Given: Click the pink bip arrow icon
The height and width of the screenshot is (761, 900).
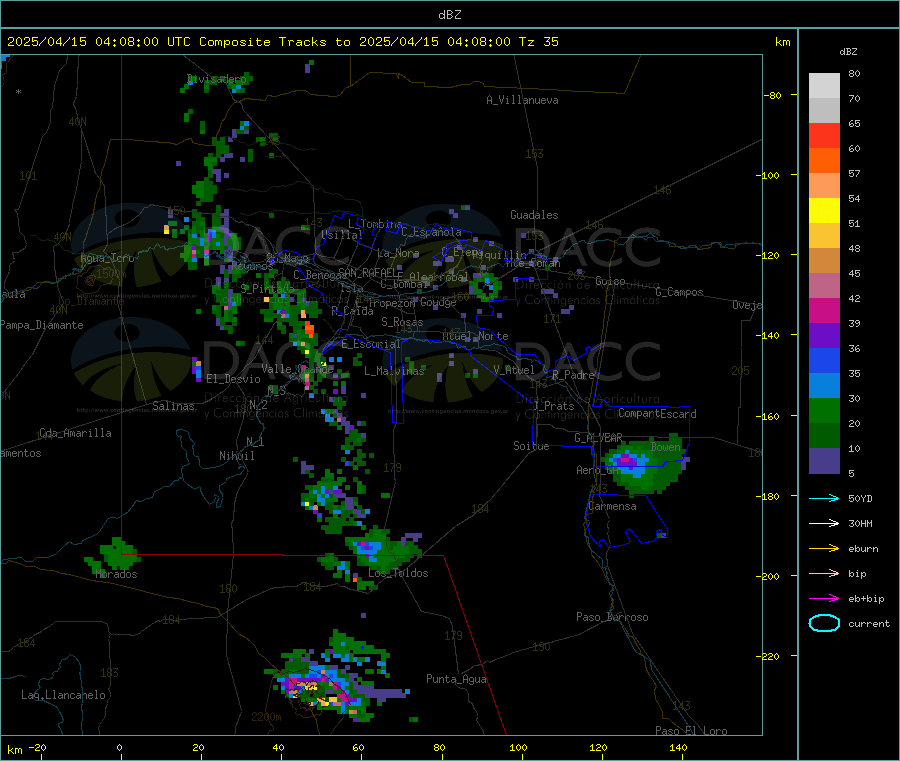Looking at the screenshot, I should (824, 573).
